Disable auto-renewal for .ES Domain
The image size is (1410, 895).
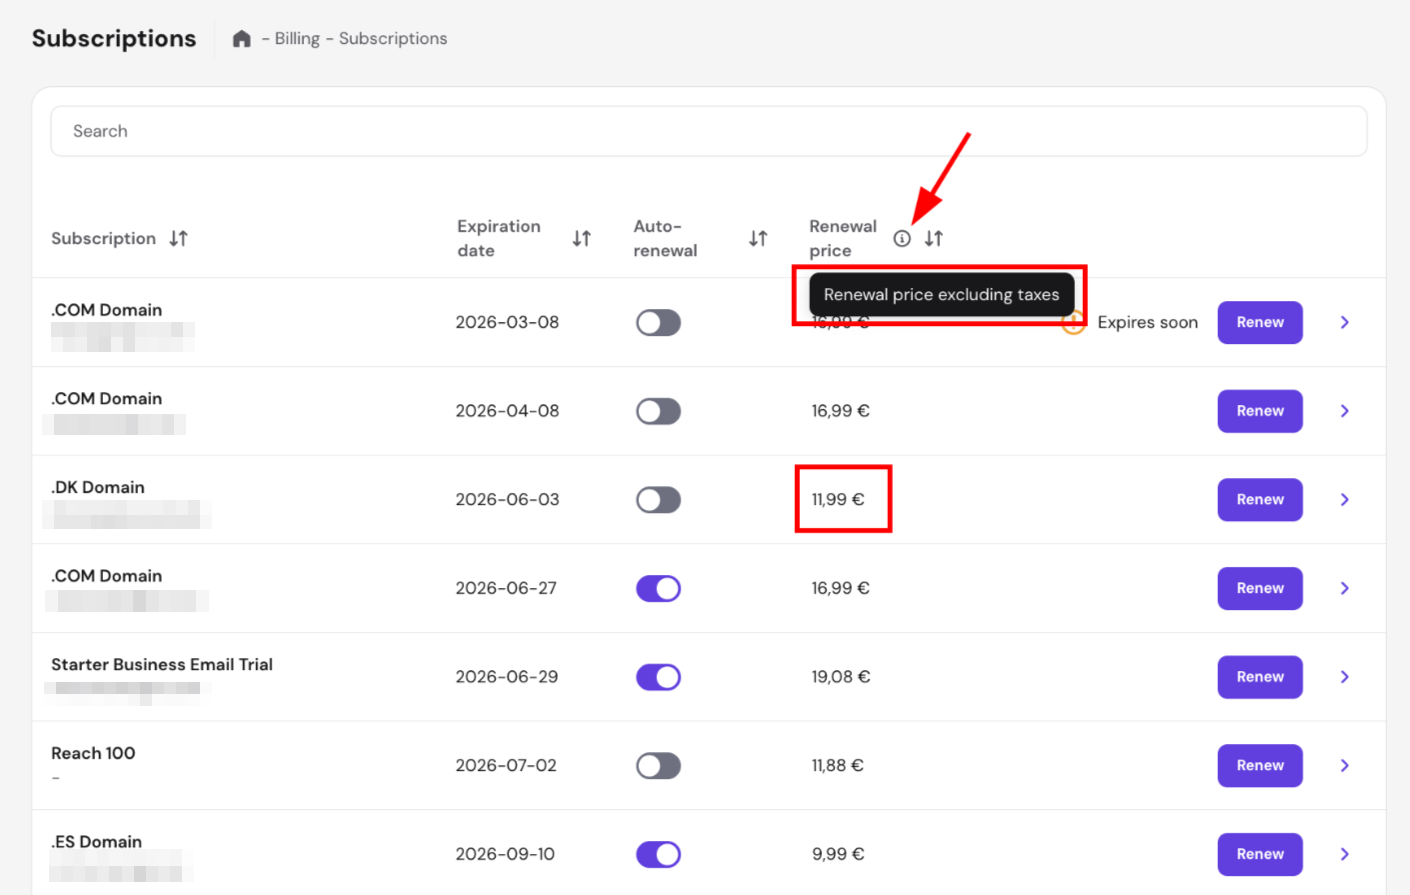pos(658,854)
